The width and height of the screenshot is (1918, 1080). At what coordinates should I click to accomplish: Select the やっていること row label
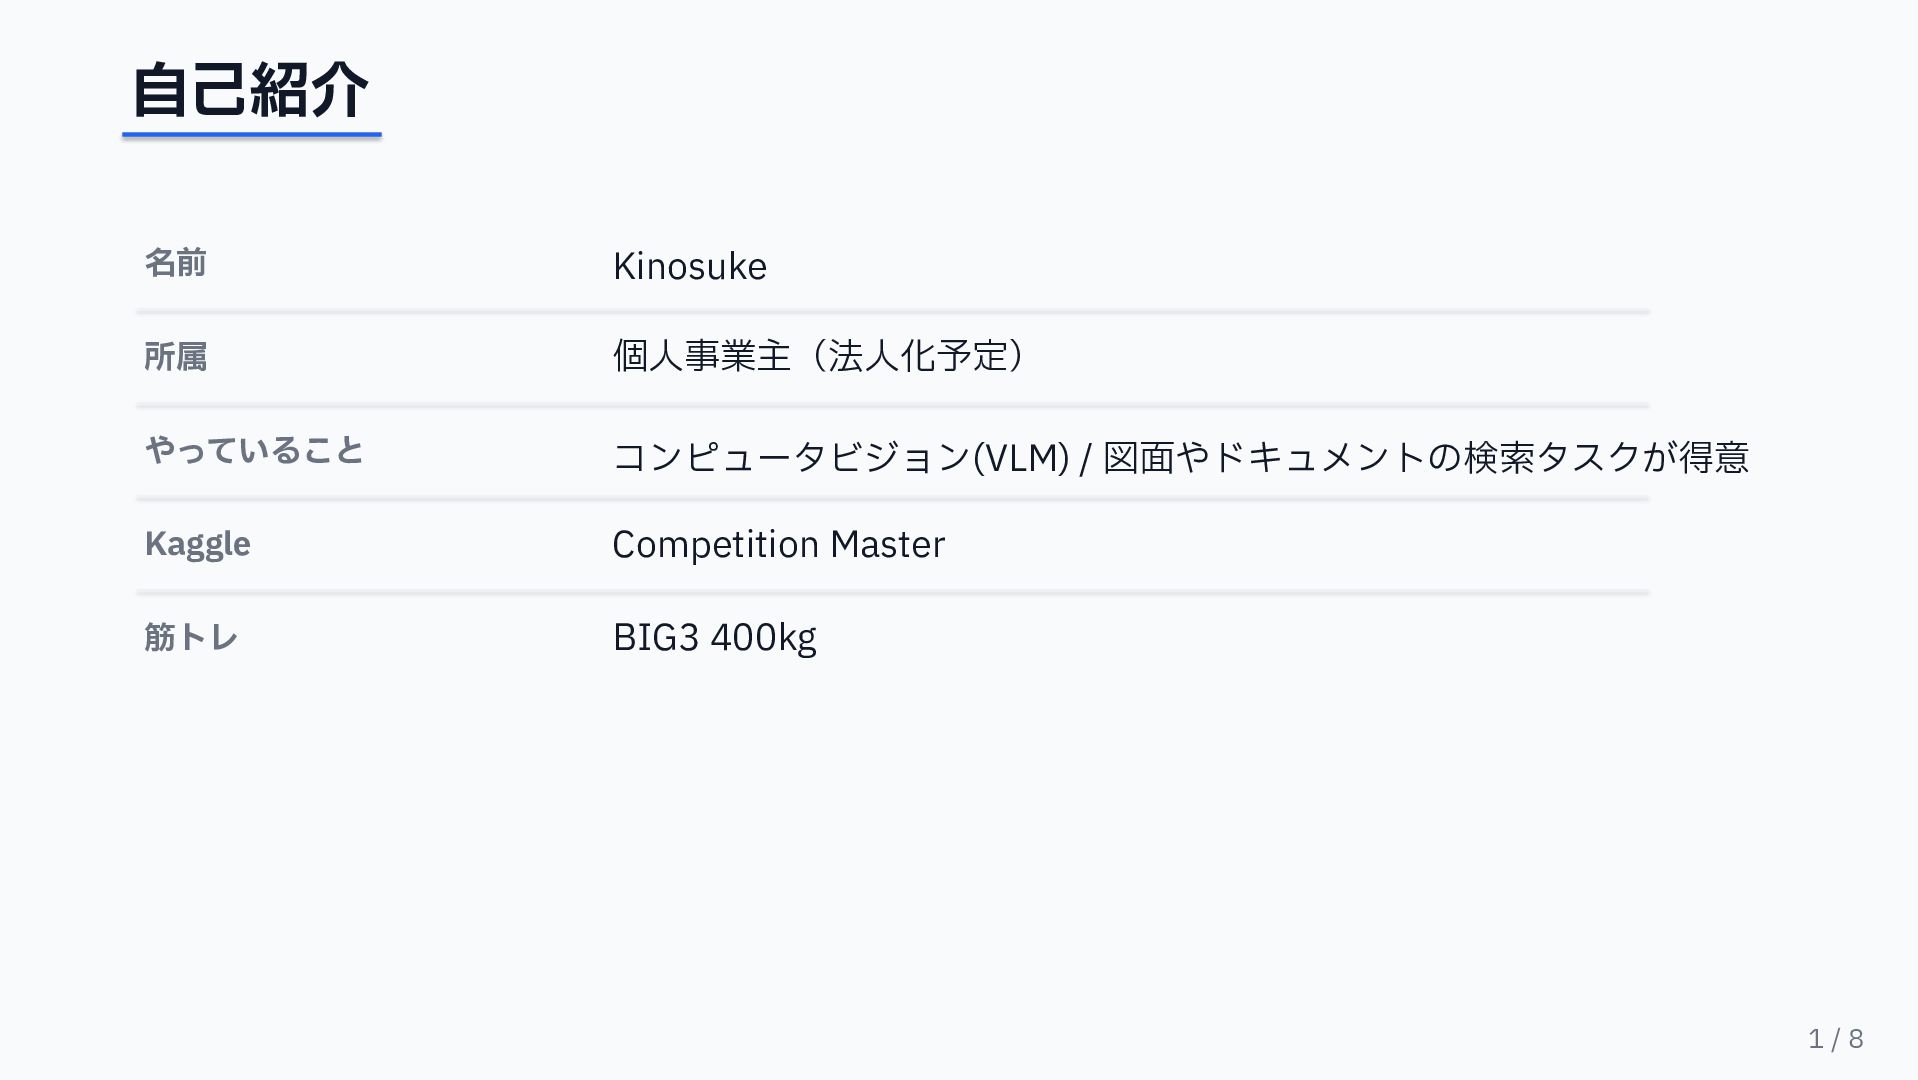pyautogui.click(x=254, y=450)
